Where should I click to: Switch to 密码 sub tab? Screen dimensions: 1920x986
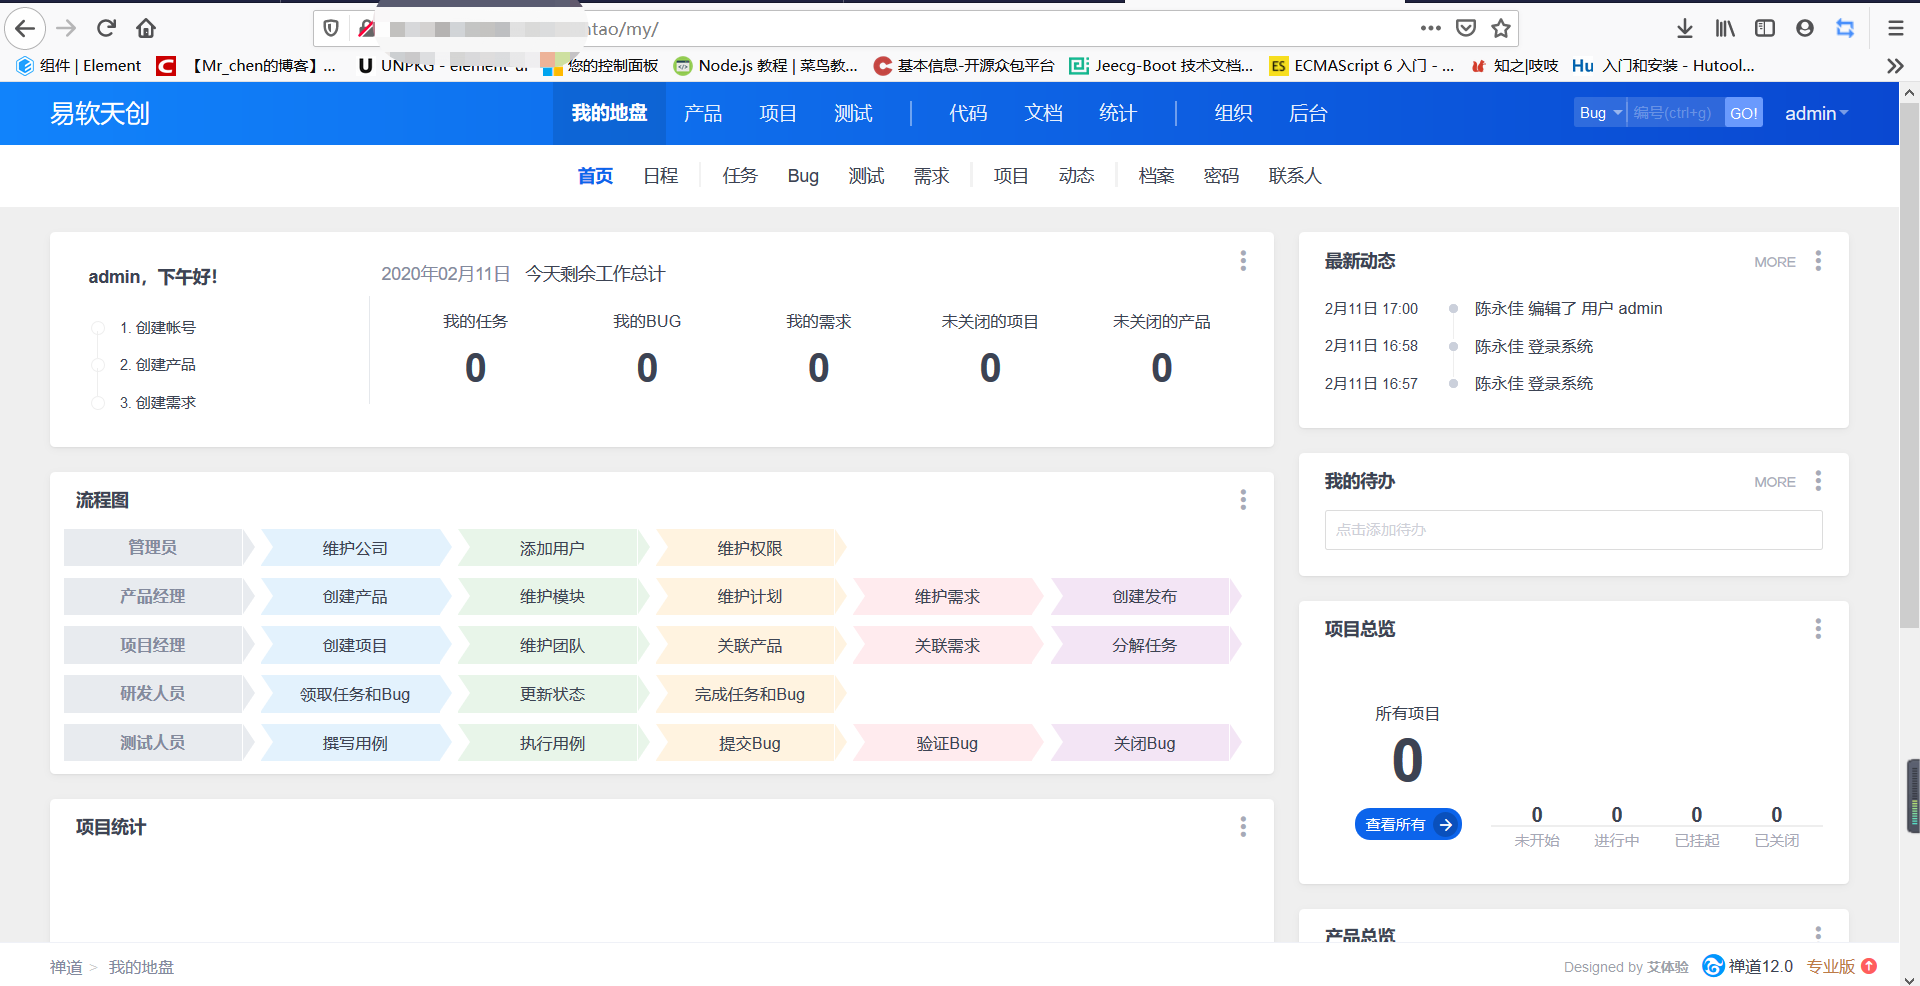click(1221, 176)
